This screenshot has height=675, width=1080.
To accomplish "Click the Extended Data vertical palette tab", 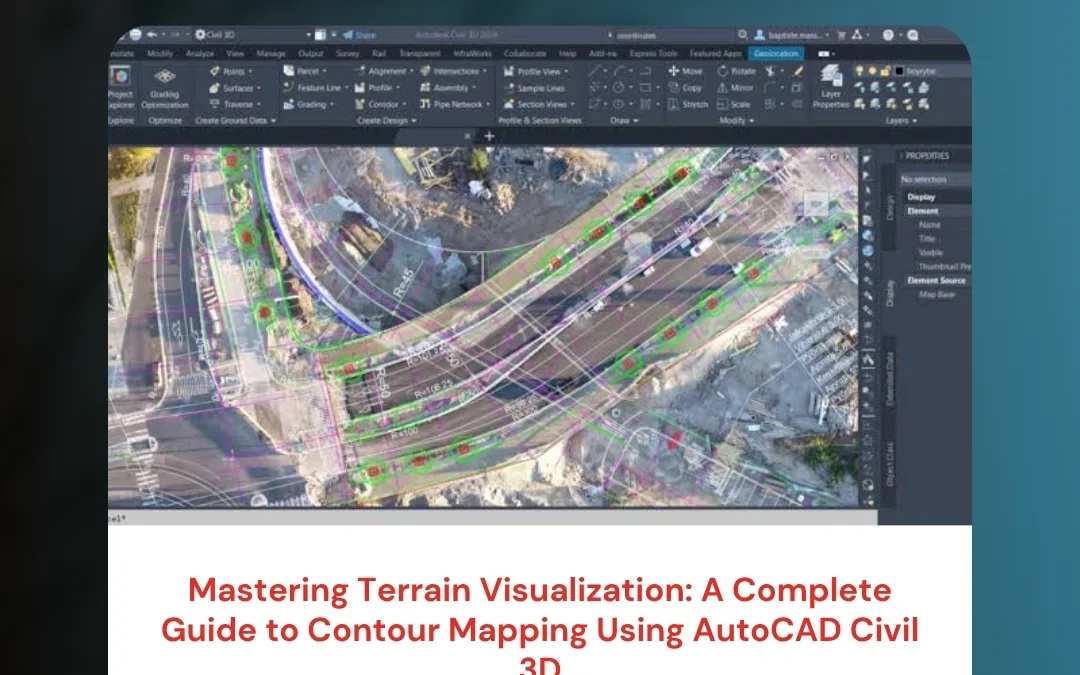I will point(889,380).
